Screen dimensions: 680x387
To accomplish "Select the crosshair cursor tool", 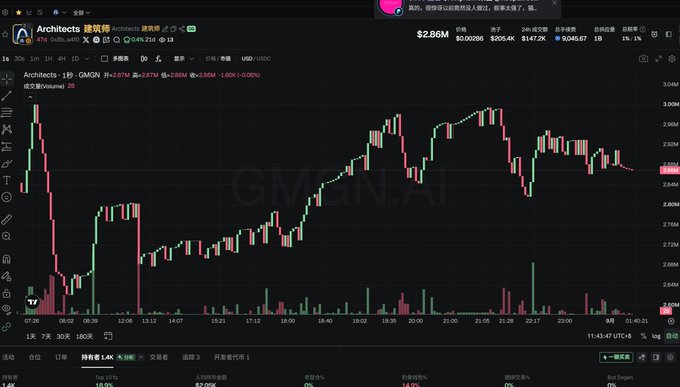I will (7, 79).
